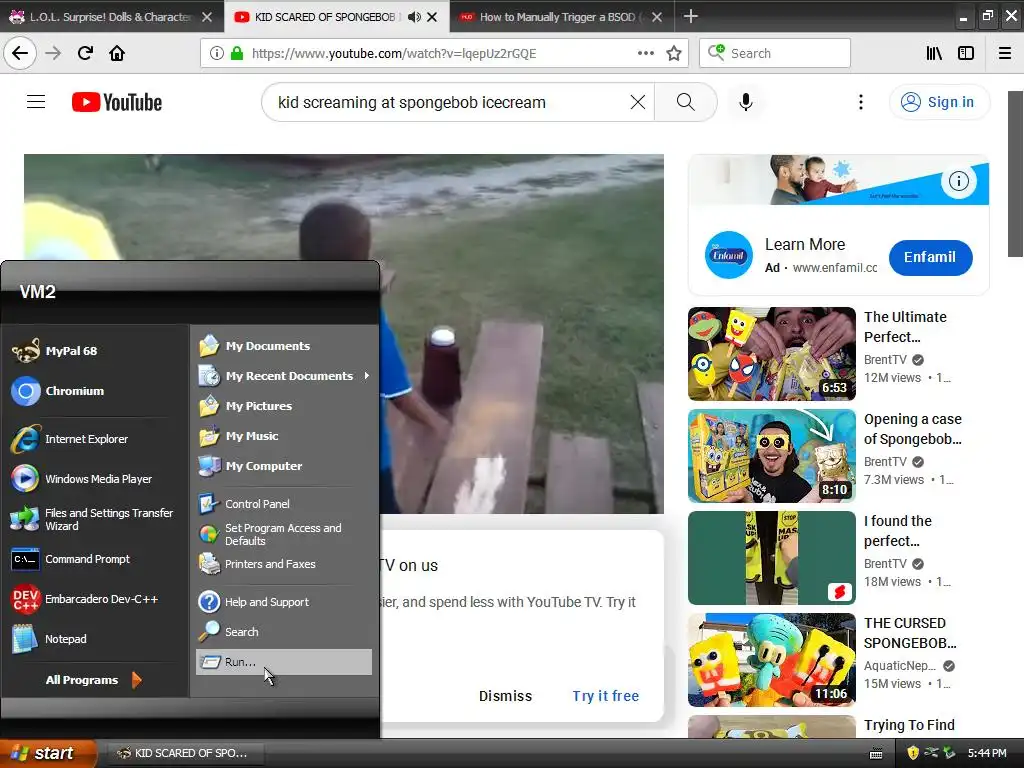Open the on-screen keyboard tray icon

[876, 754]
